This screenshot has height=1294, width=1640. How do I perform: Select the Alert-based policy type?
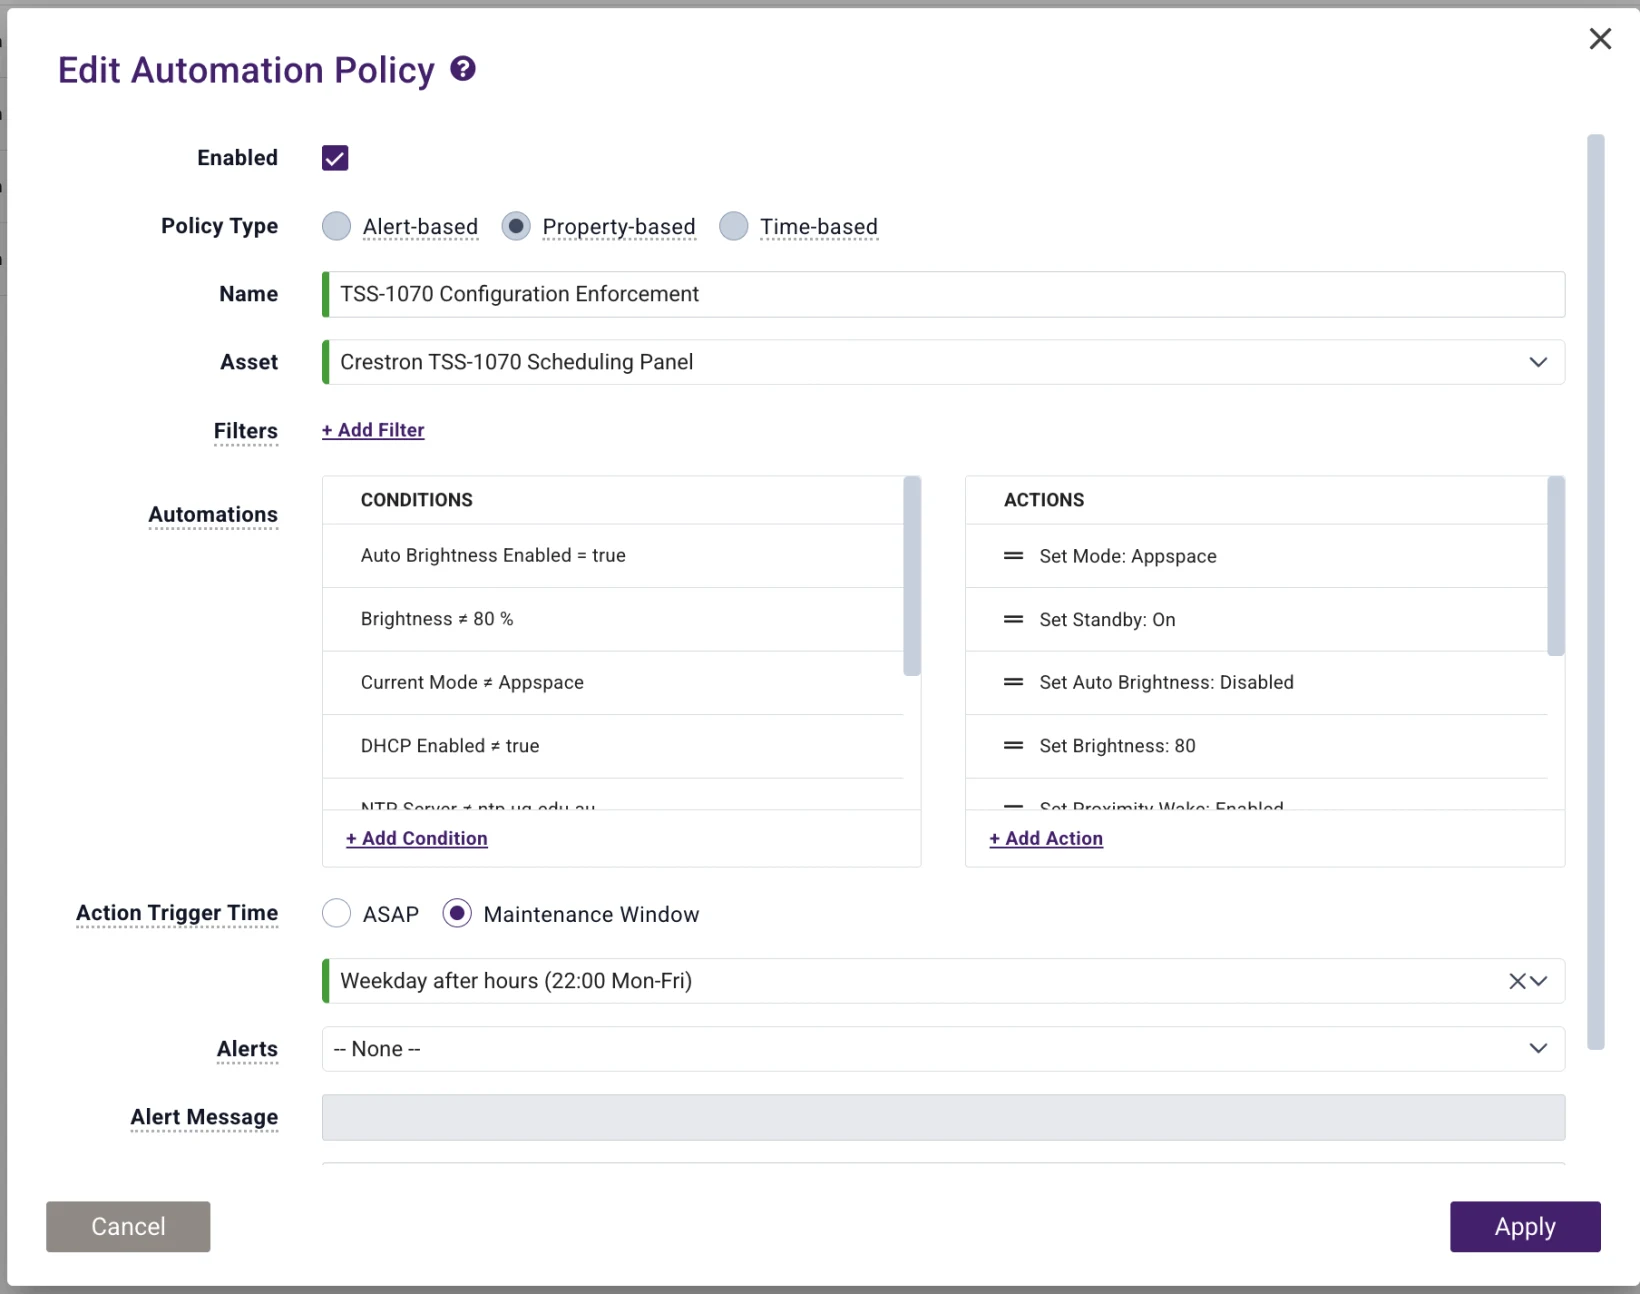click(337, 226)
